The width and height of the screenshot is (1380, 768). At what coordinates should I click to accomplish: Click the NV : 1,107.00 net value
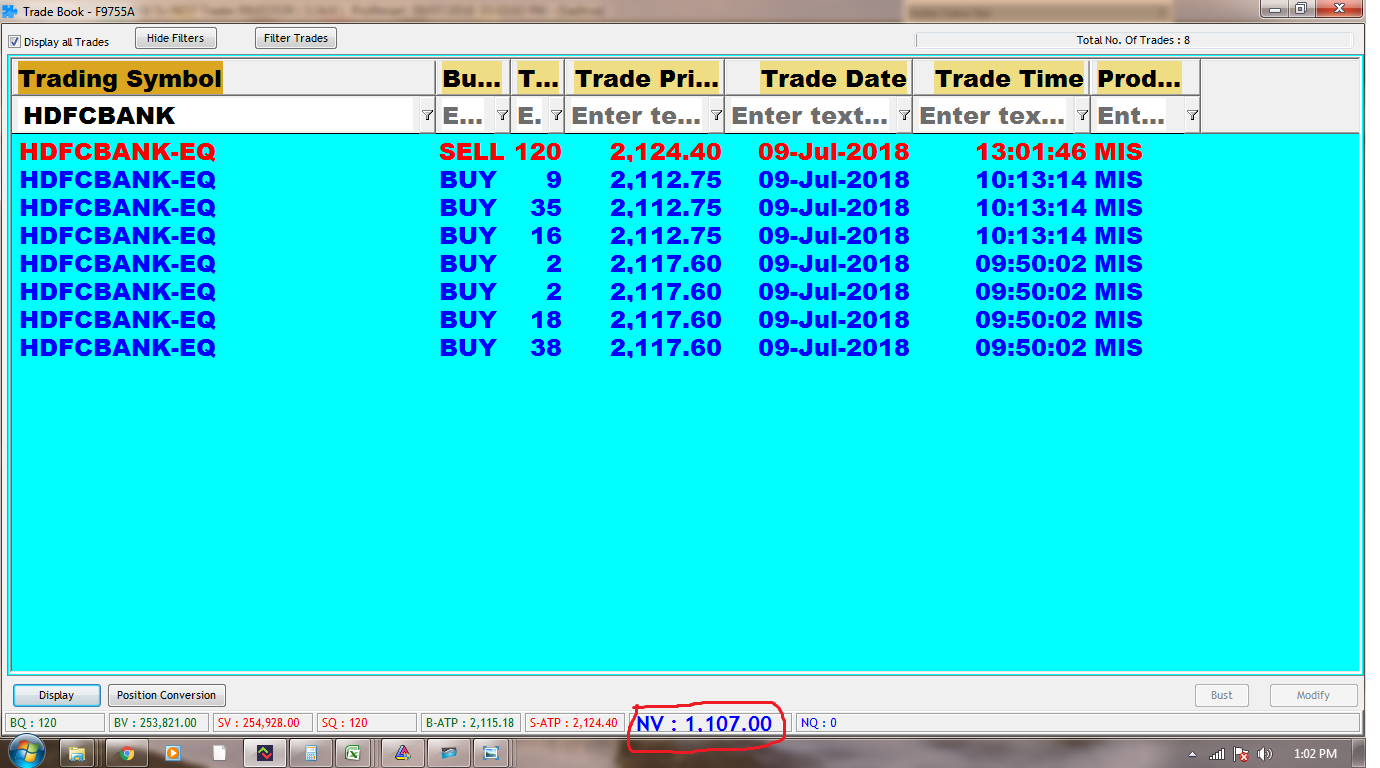tap(704, 723)
